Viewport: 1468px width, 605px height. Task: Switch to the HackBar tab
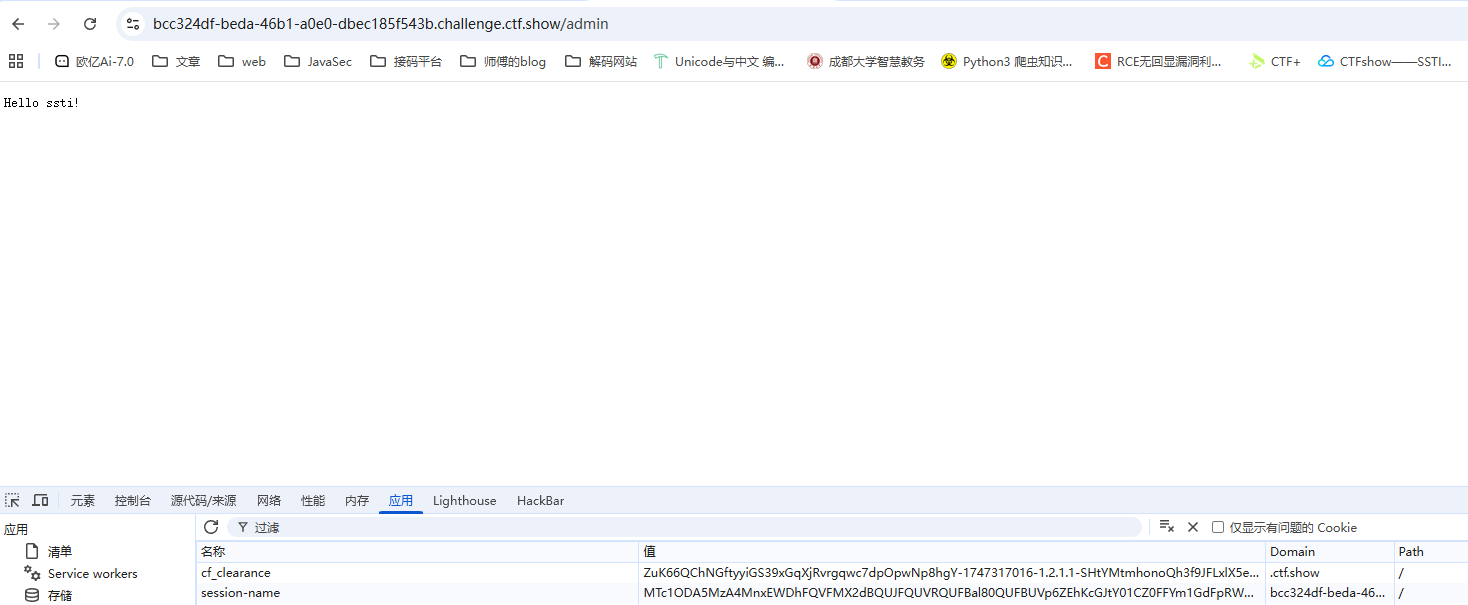click(x=540, y=500)
